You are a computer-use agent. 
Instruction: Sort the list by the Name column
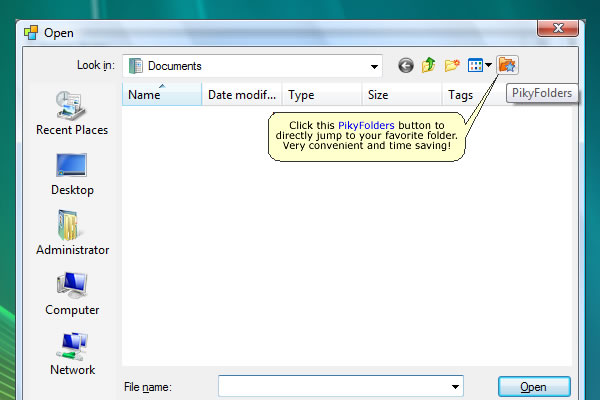(162, 94)
